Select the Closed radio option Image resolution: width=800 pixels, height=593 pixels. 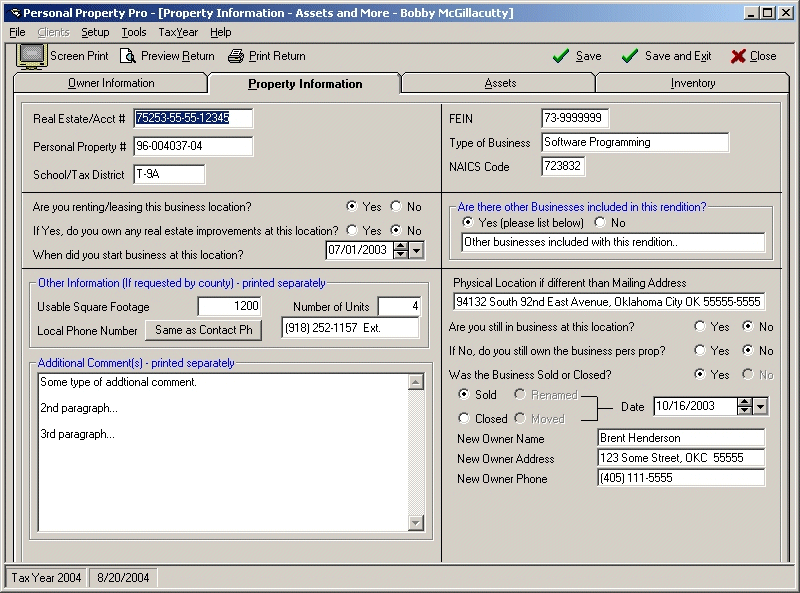(x=464, y=418)
